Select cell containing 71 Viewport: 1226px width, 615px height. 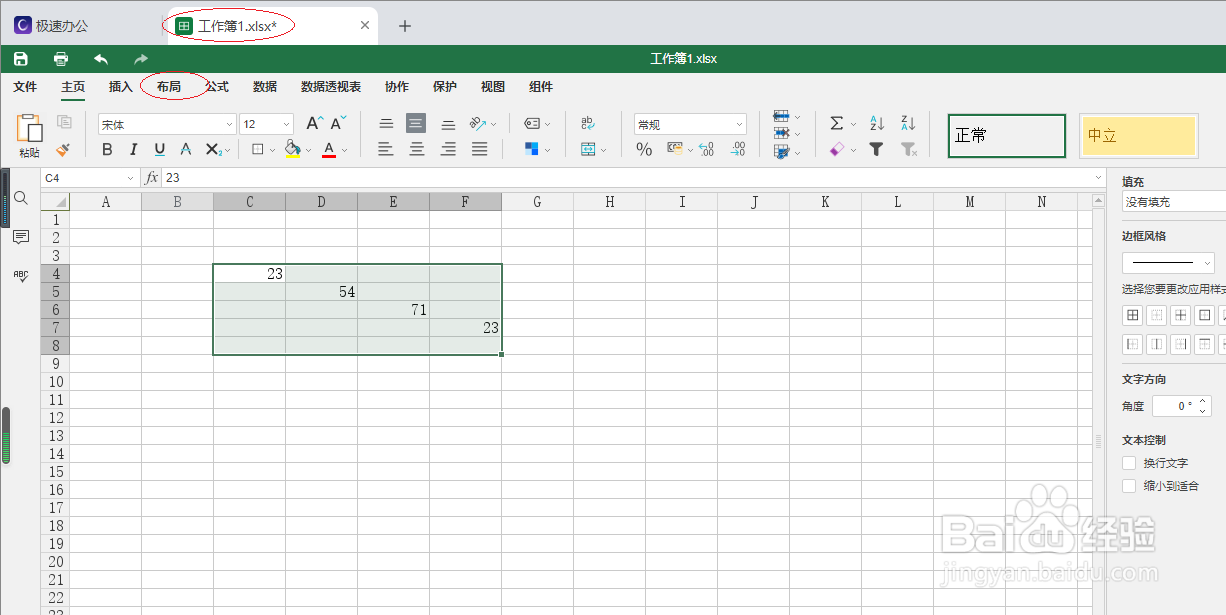tap(394, 310)
